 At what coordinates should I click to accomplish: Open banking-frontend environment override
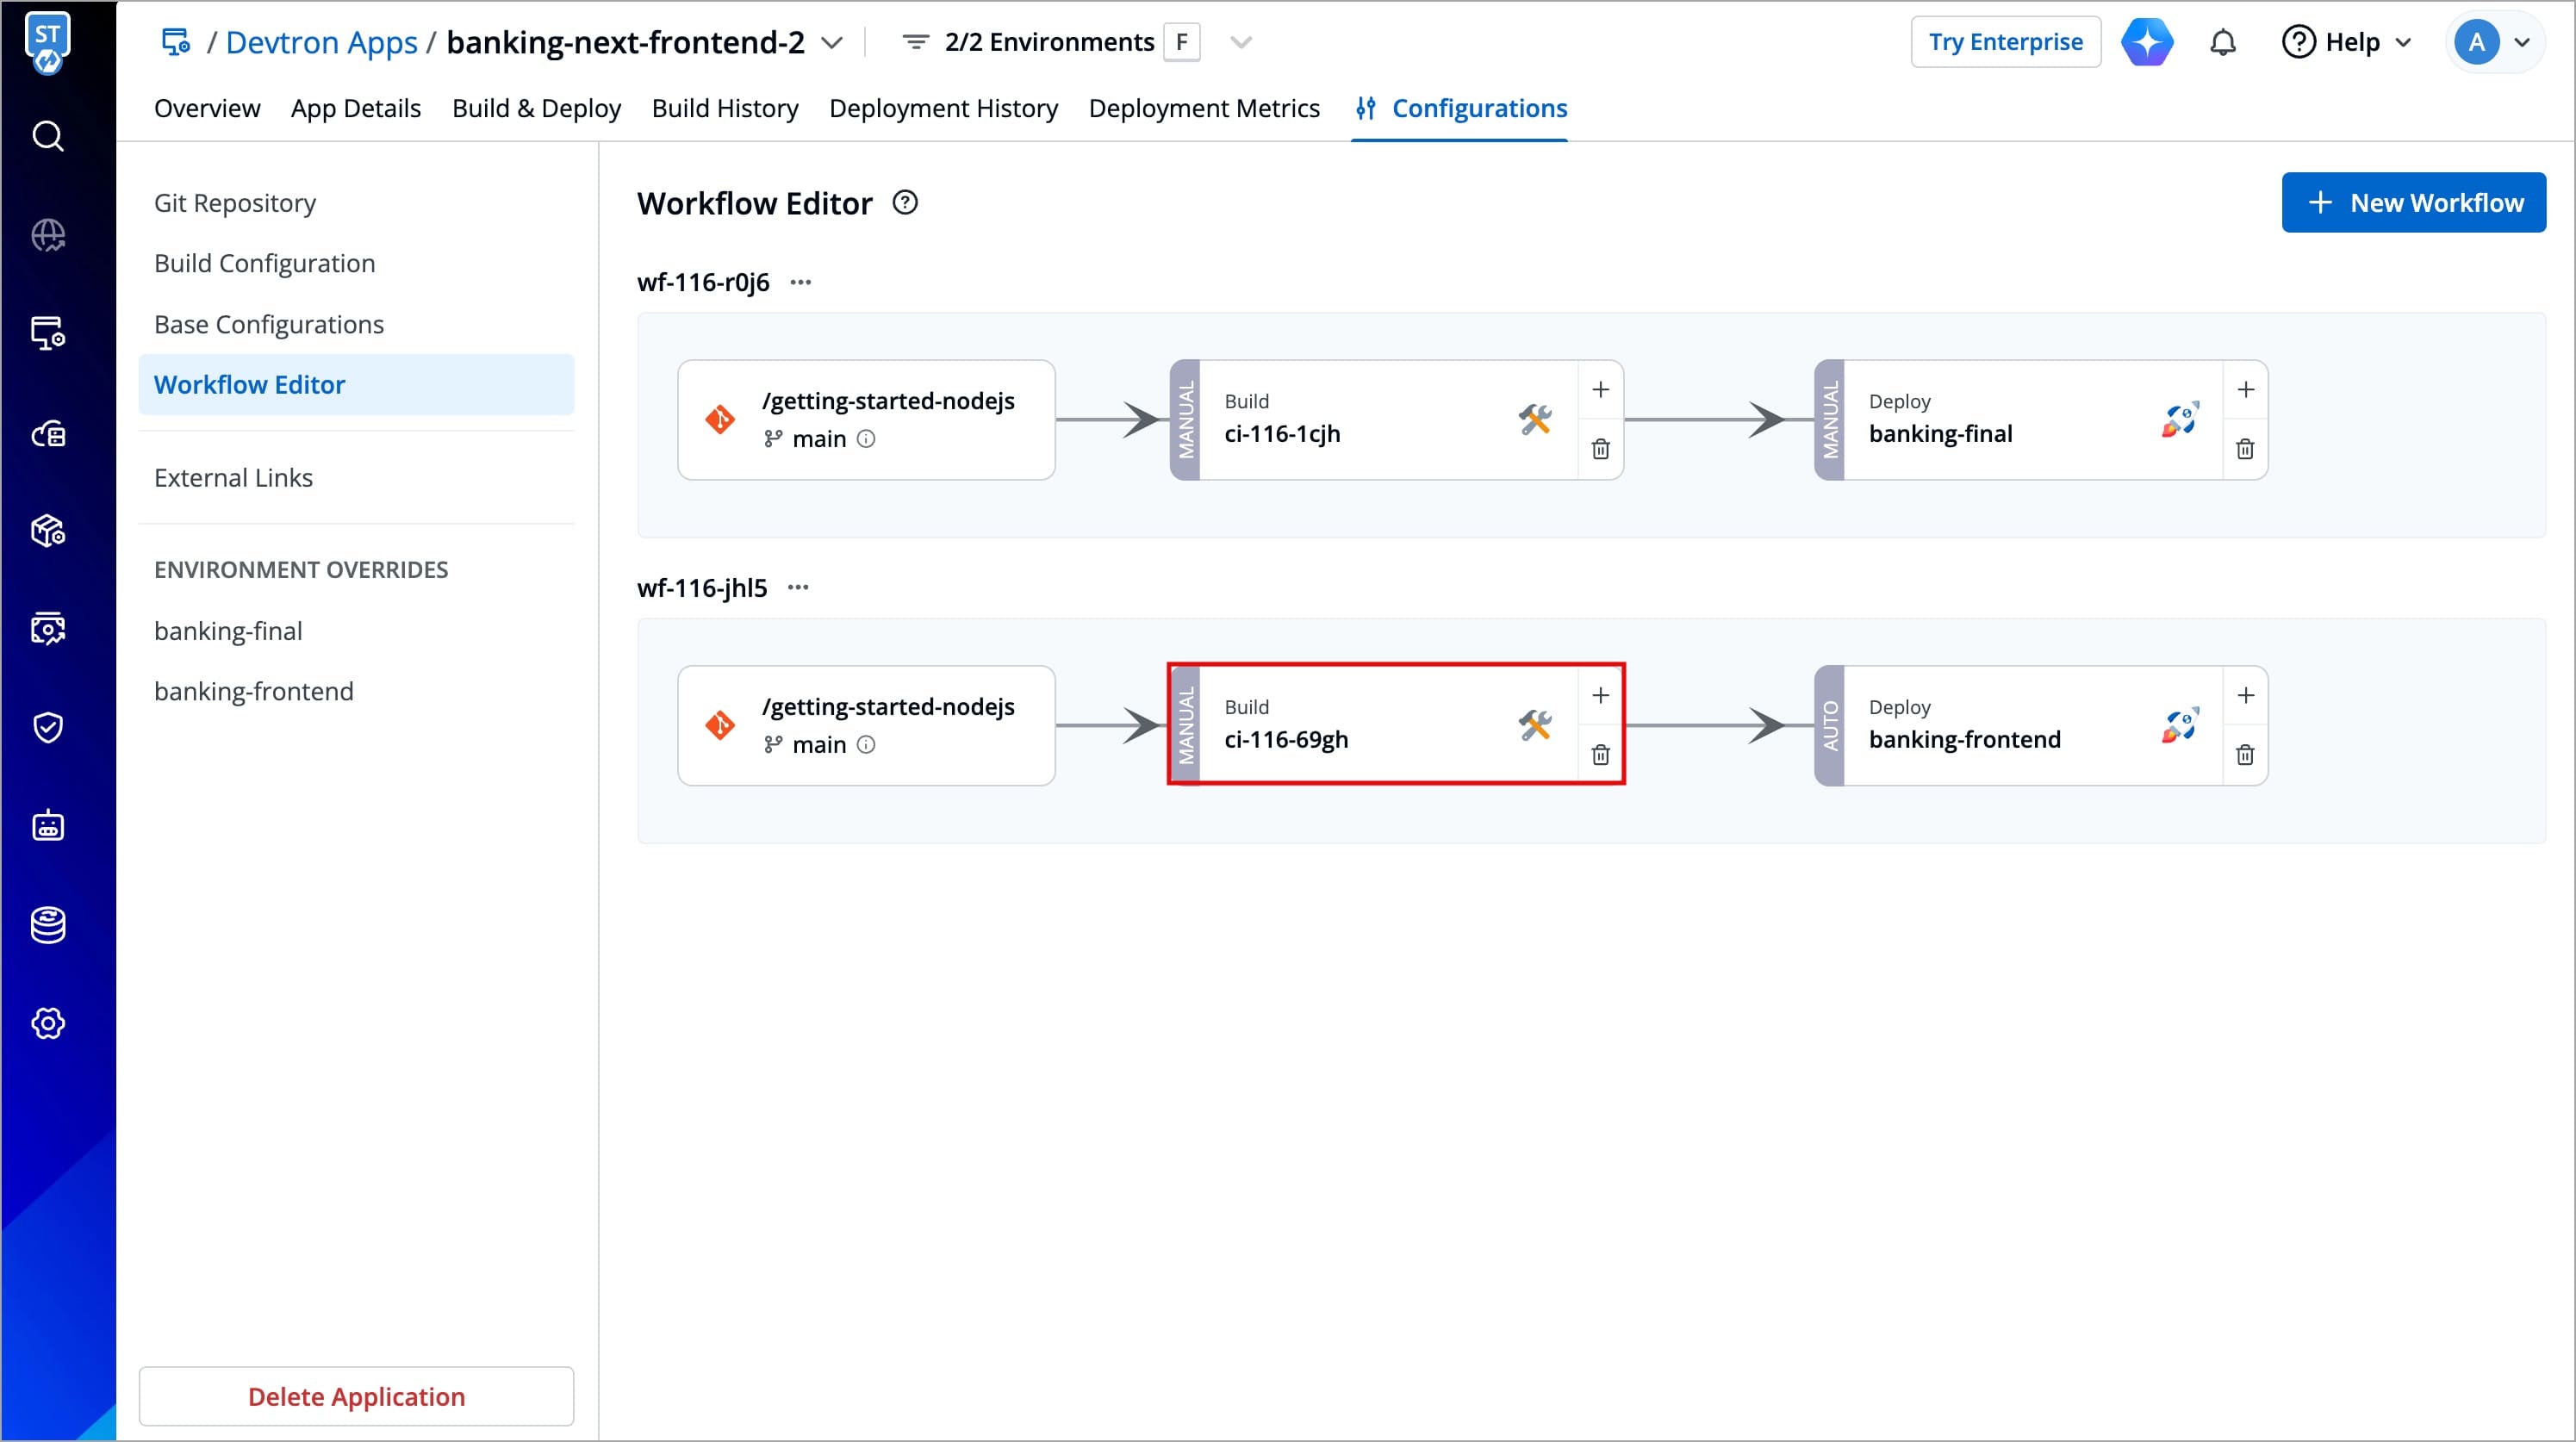point(254,691)
